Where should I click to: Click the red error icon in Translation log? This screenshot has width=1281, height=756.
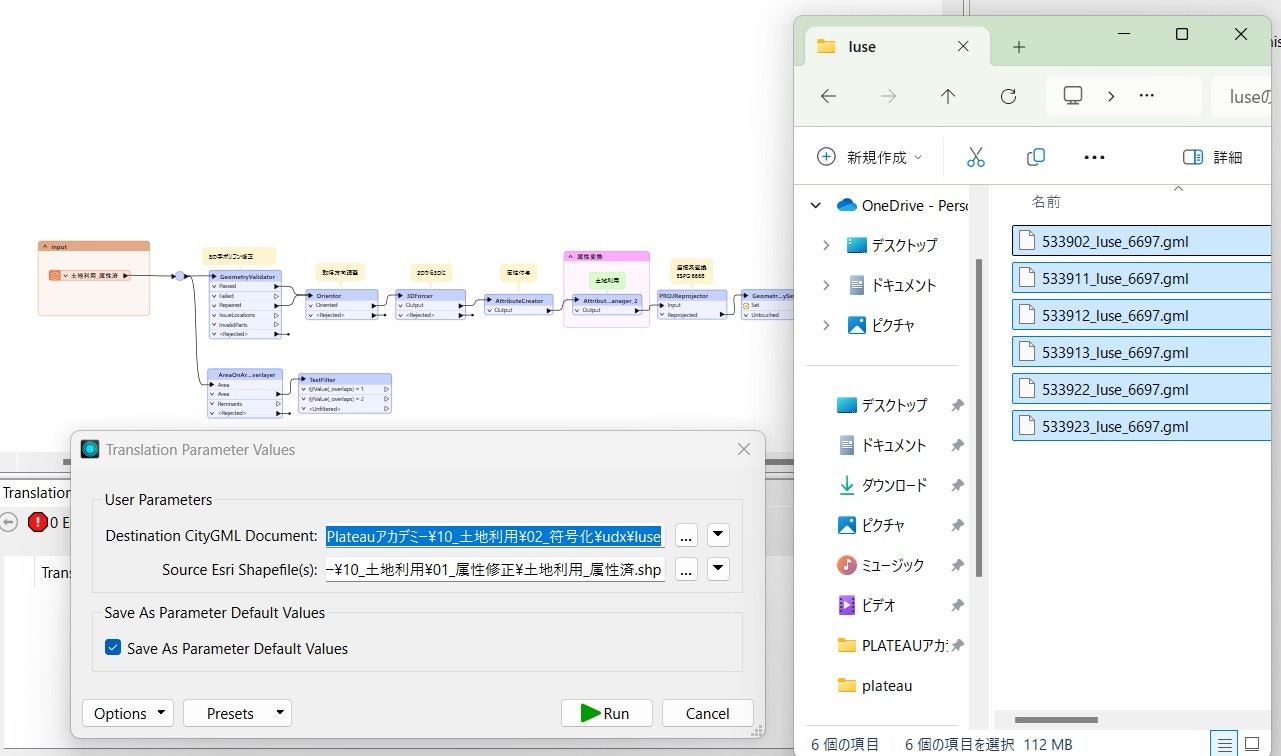pos(38,521)
